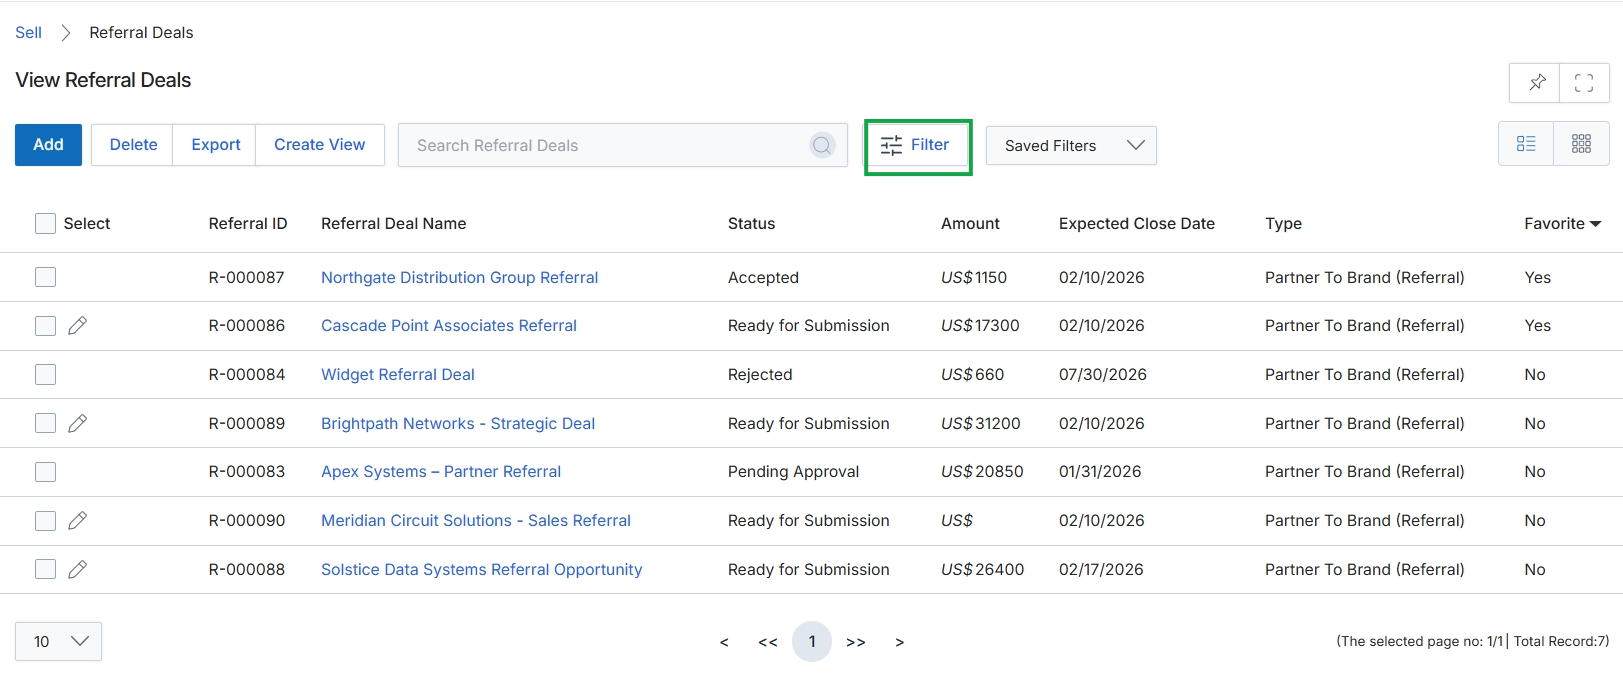The width and height of the screenshot is (1623, 686).
Task: Click Create View button
Action: click(320, 145)
